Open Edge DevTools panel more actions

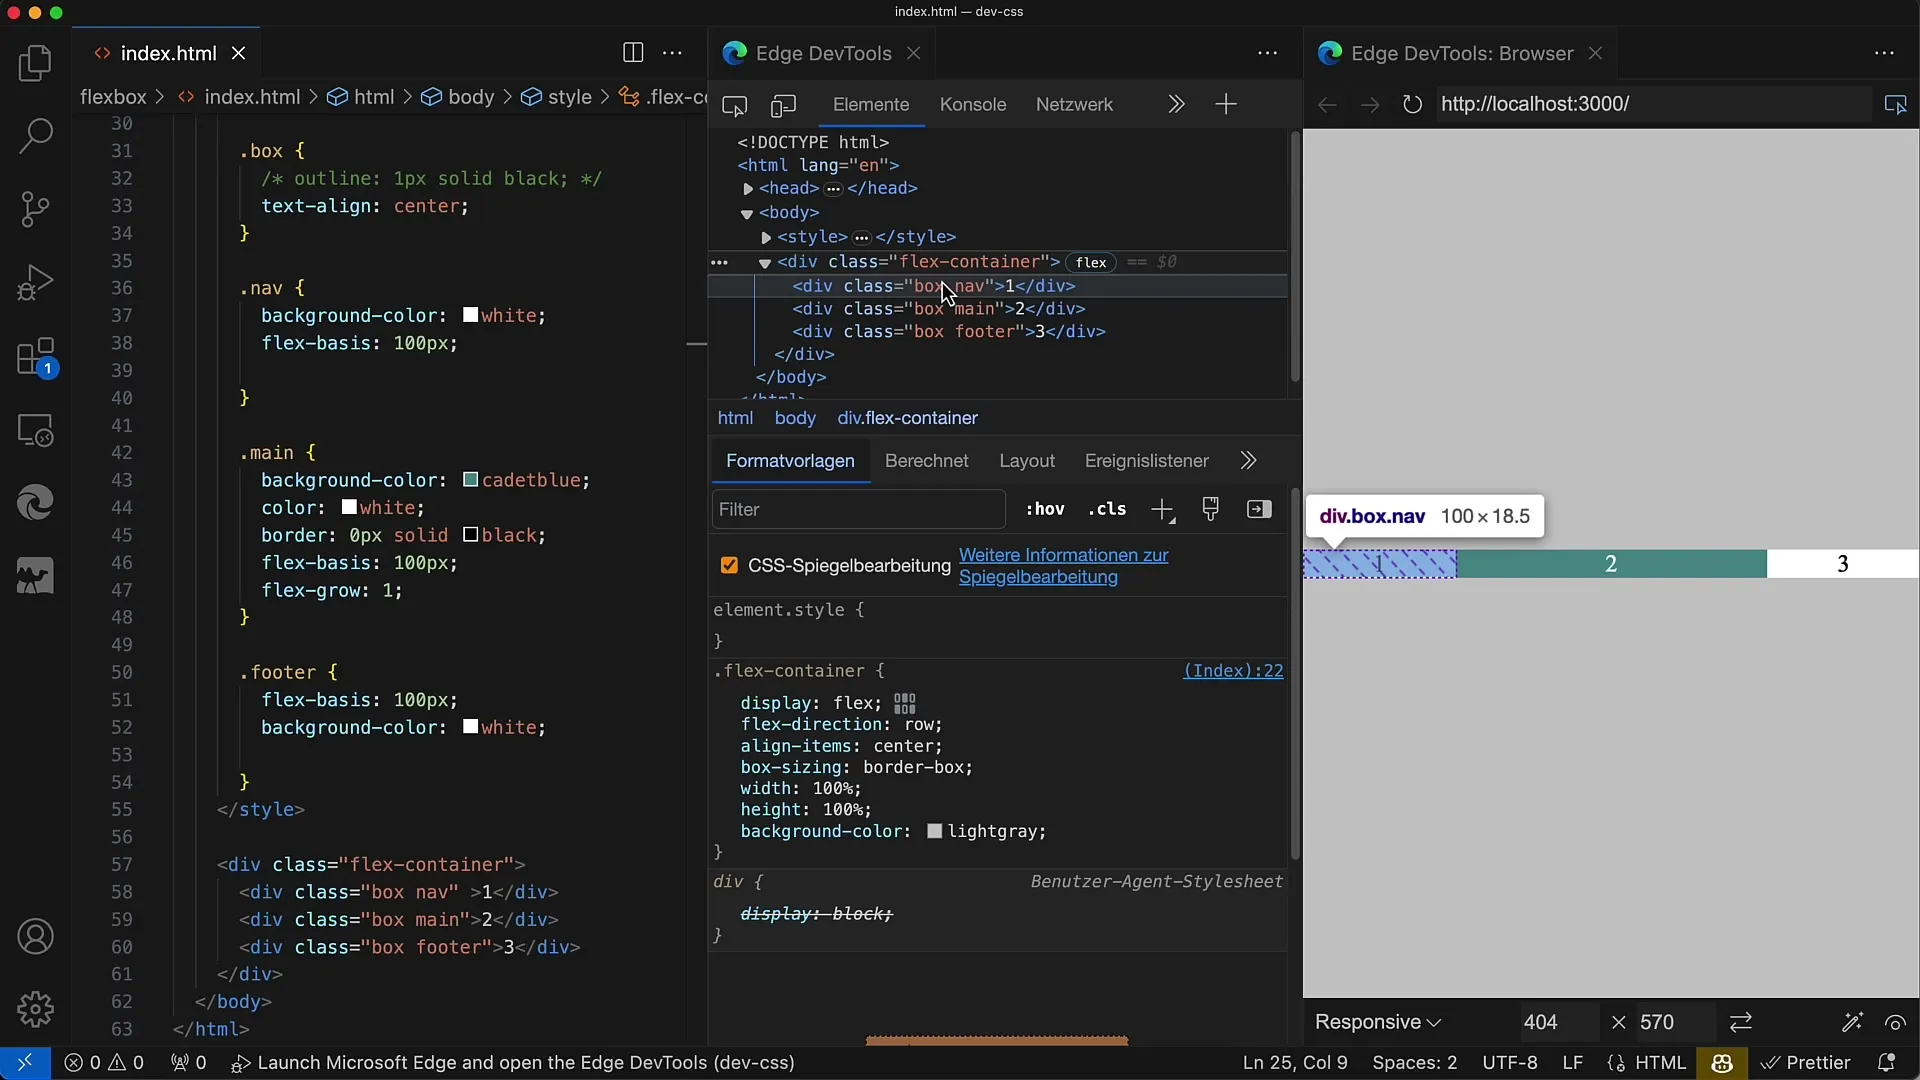click(1267, 53)
